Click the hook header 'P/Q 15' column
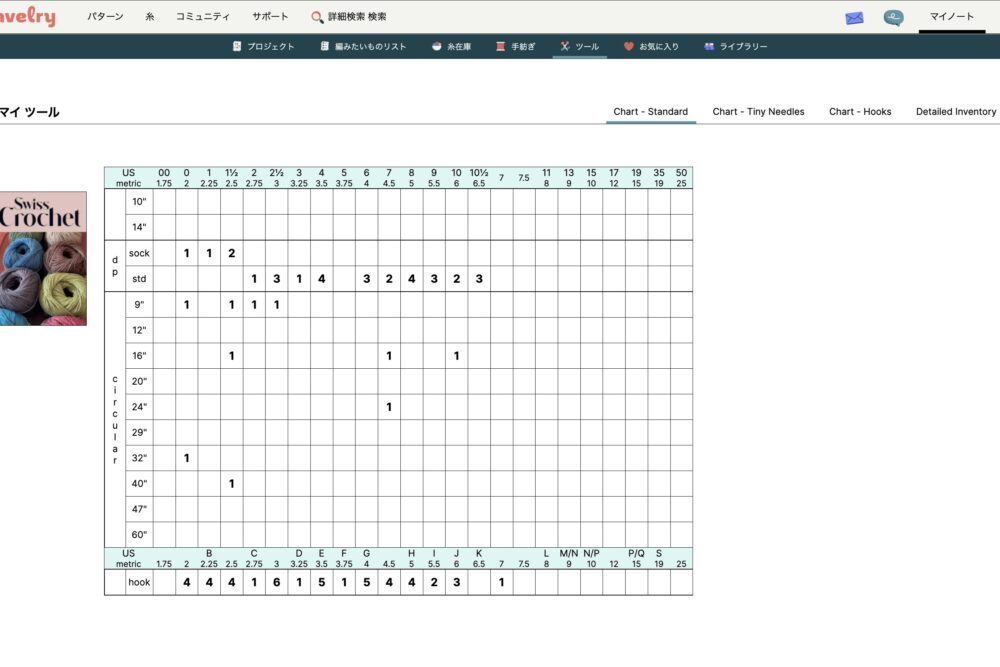The image size is (1000, 667). (x=636, y=559)
